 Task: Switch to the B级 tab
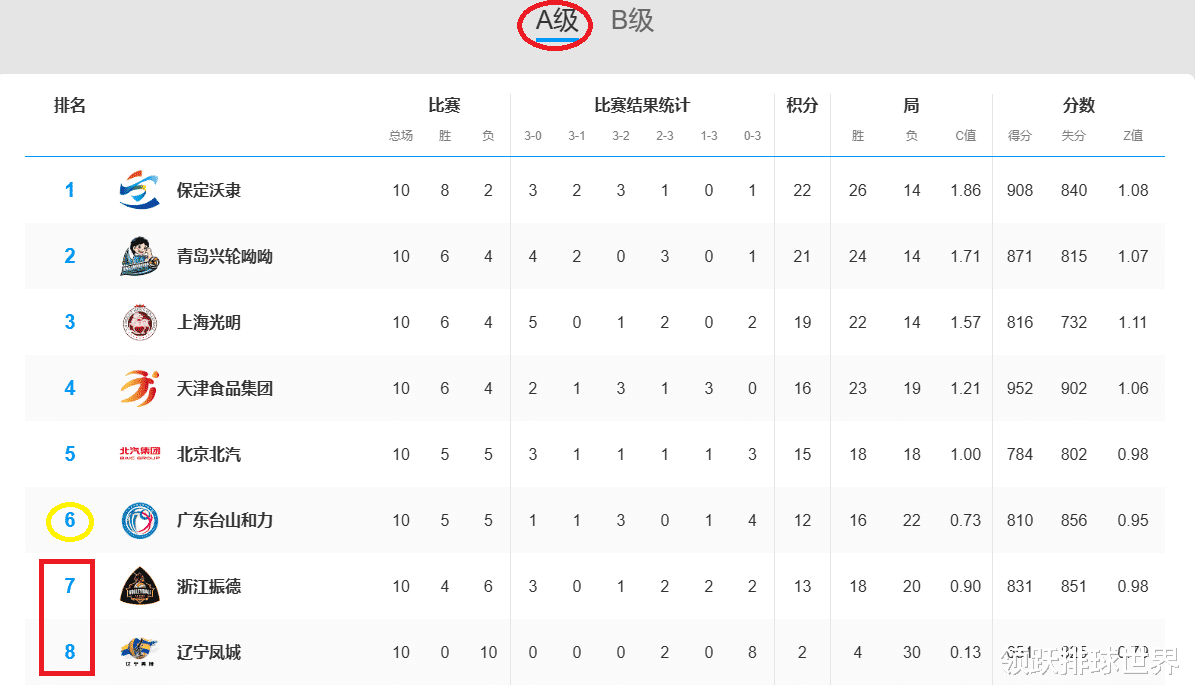(x=632, y=21)
